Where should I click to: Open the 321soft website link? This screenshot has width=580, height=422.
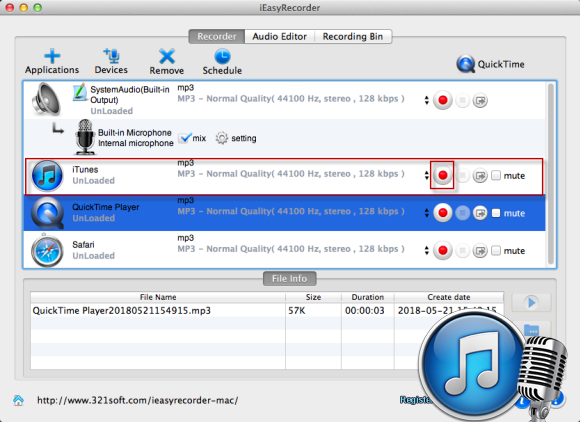pos(138,400)
